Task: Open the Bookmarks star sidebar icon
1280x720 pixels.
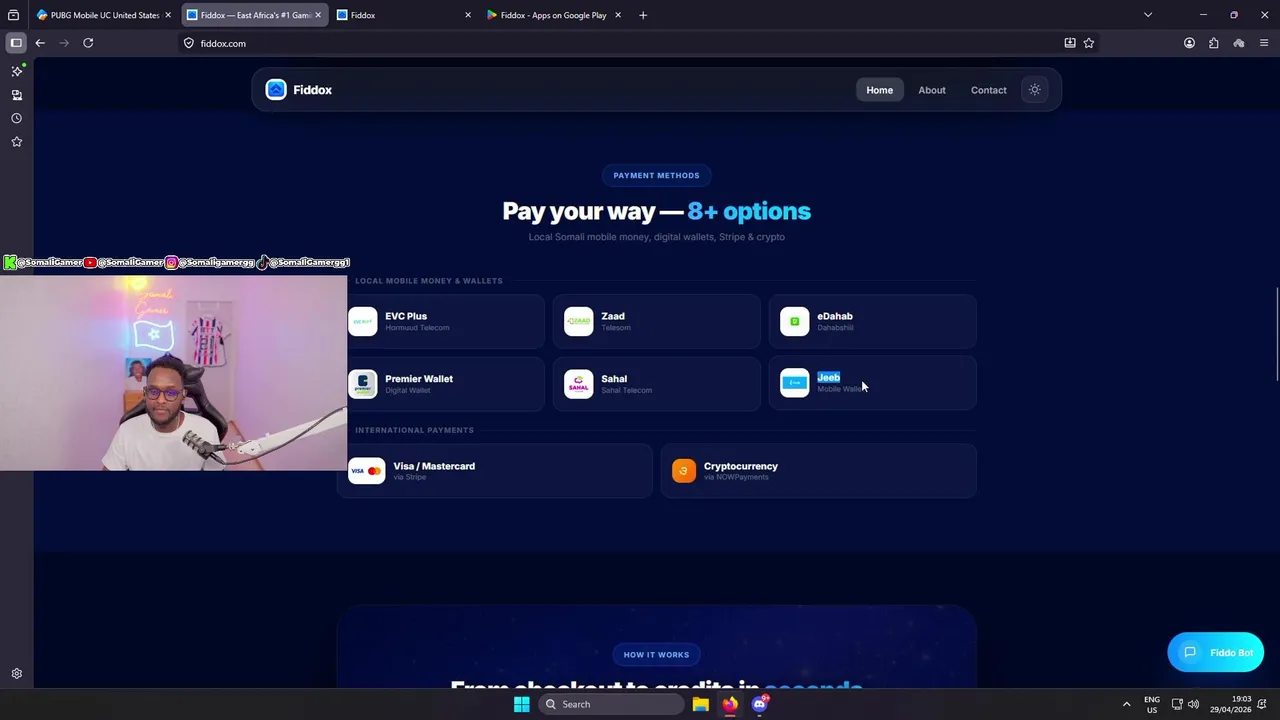Action: (17, 142)
